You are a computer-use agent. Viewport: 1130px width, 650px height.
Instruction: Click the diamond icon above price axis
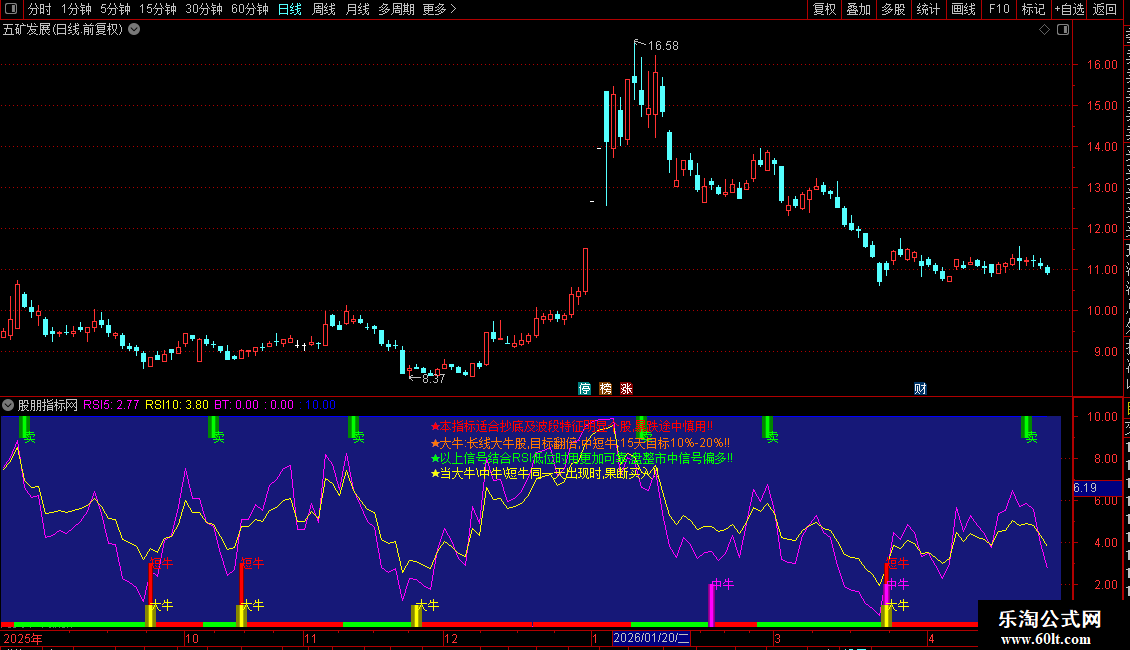[x=1044, y=30]
